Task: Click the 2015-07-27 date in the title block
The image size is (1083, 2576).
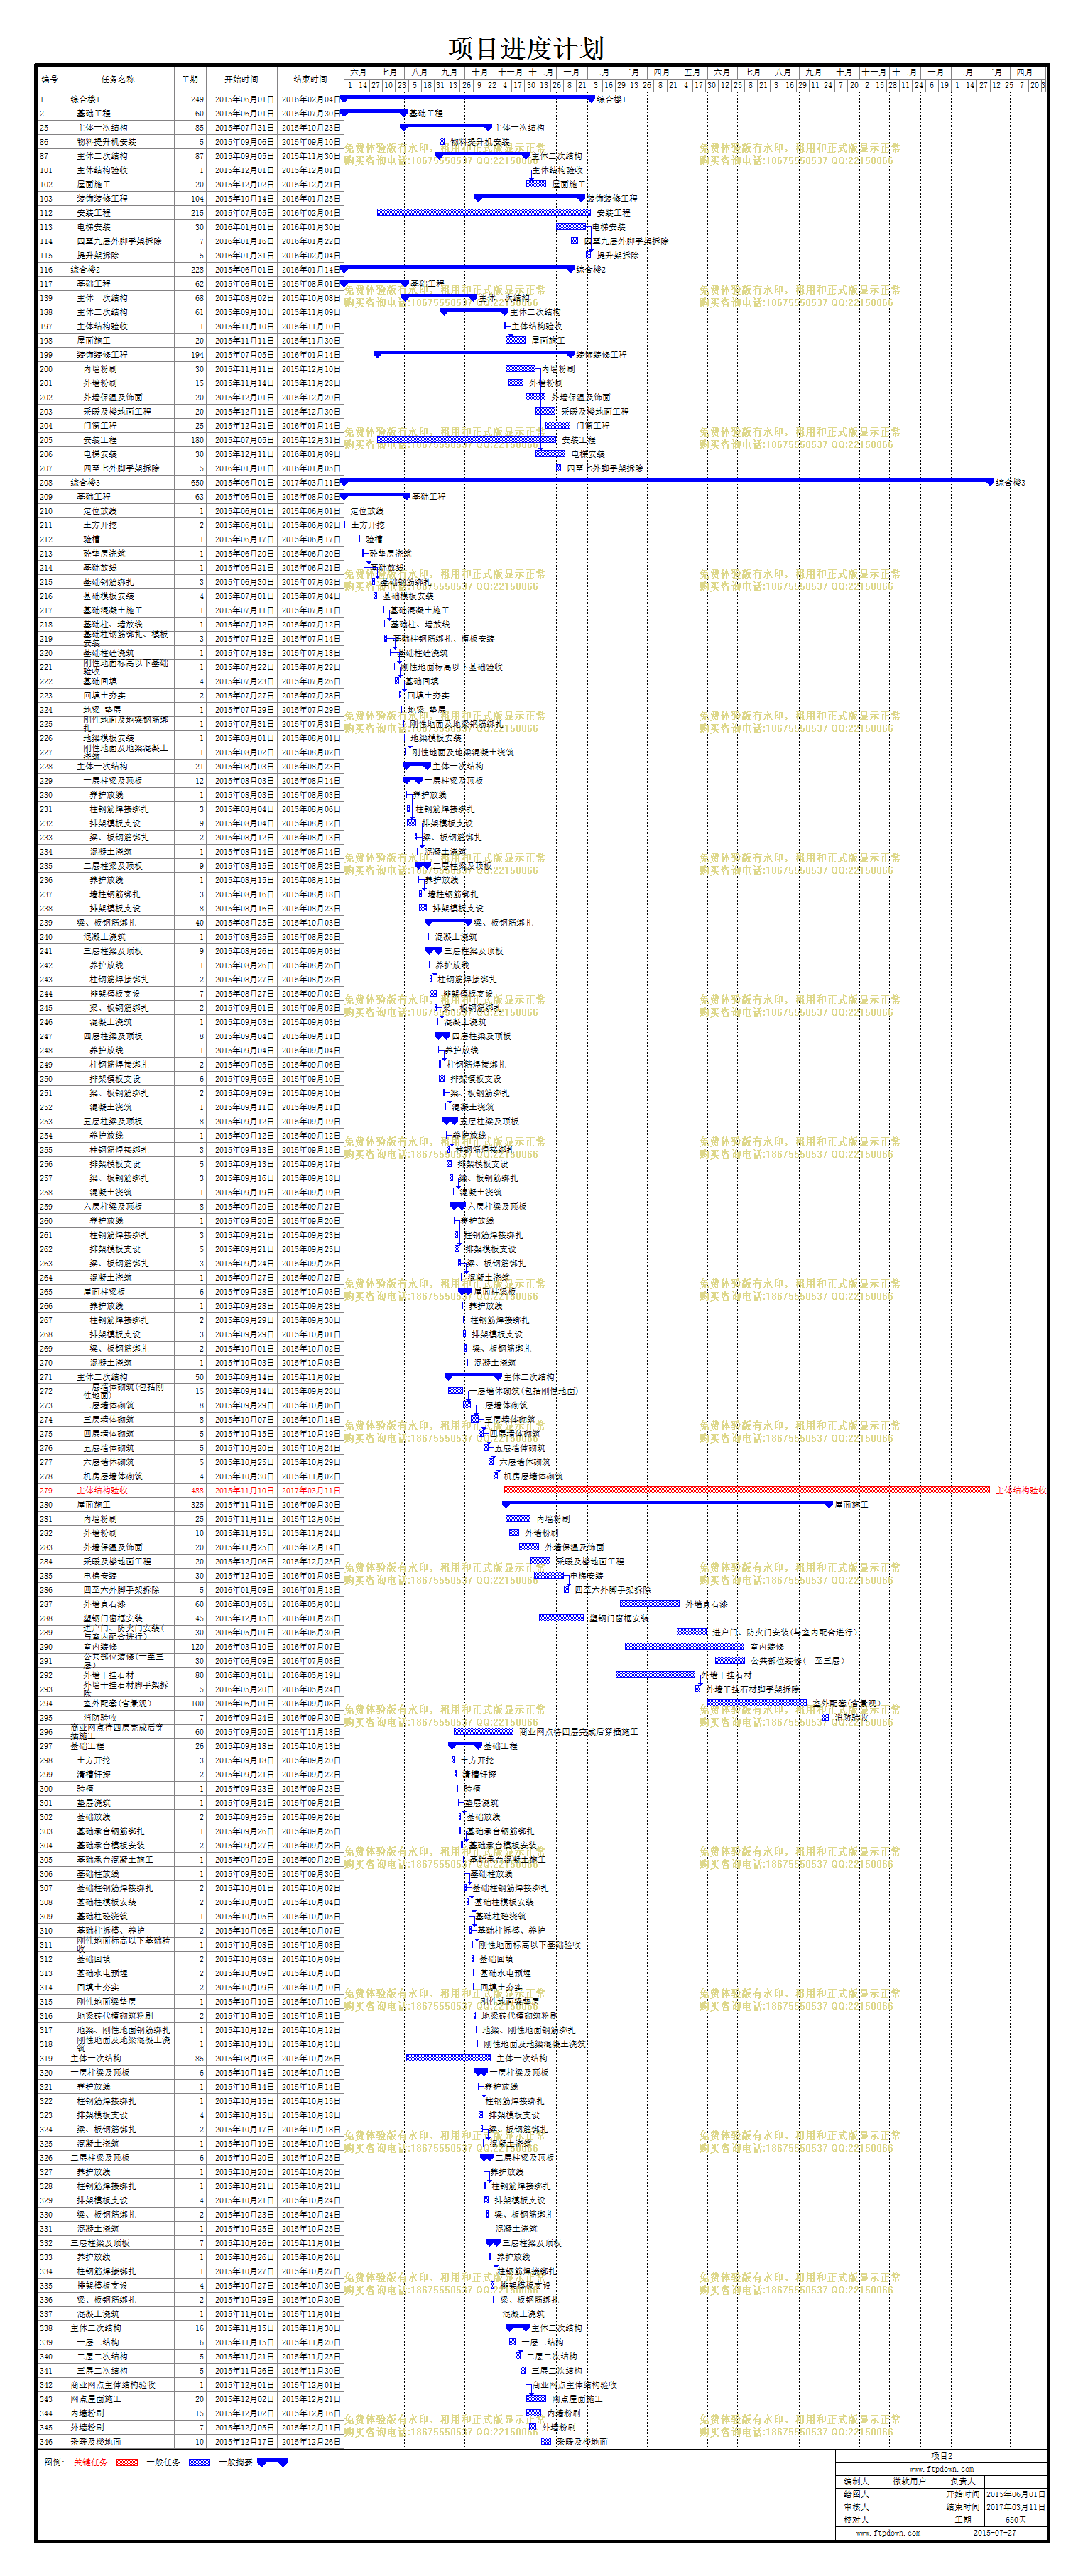Action: point(995,2532)
